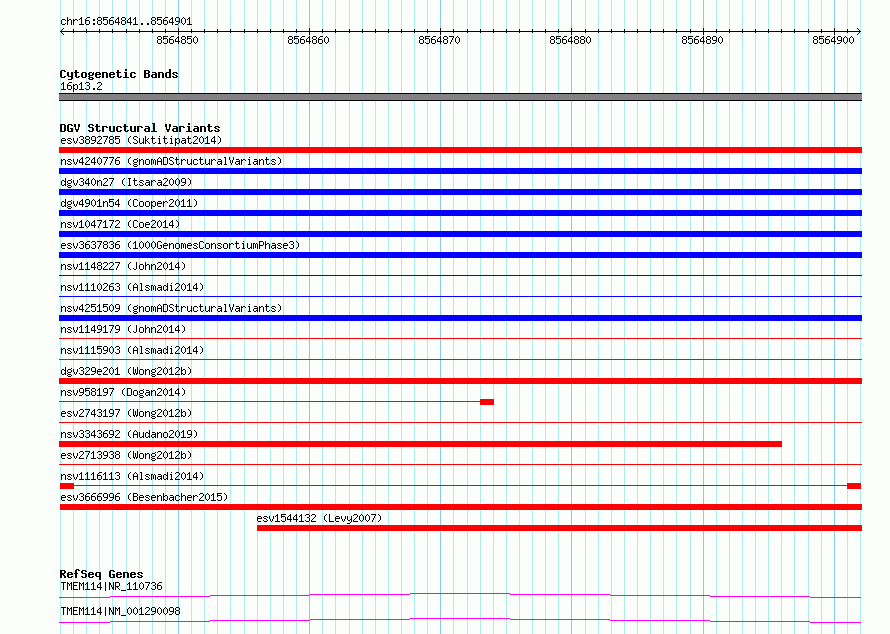The height and width of the screenshot is (634, 890).
Task: Click the thin blue line of nsv1110263
Action: pyautogui.click(x=460, y=297)
